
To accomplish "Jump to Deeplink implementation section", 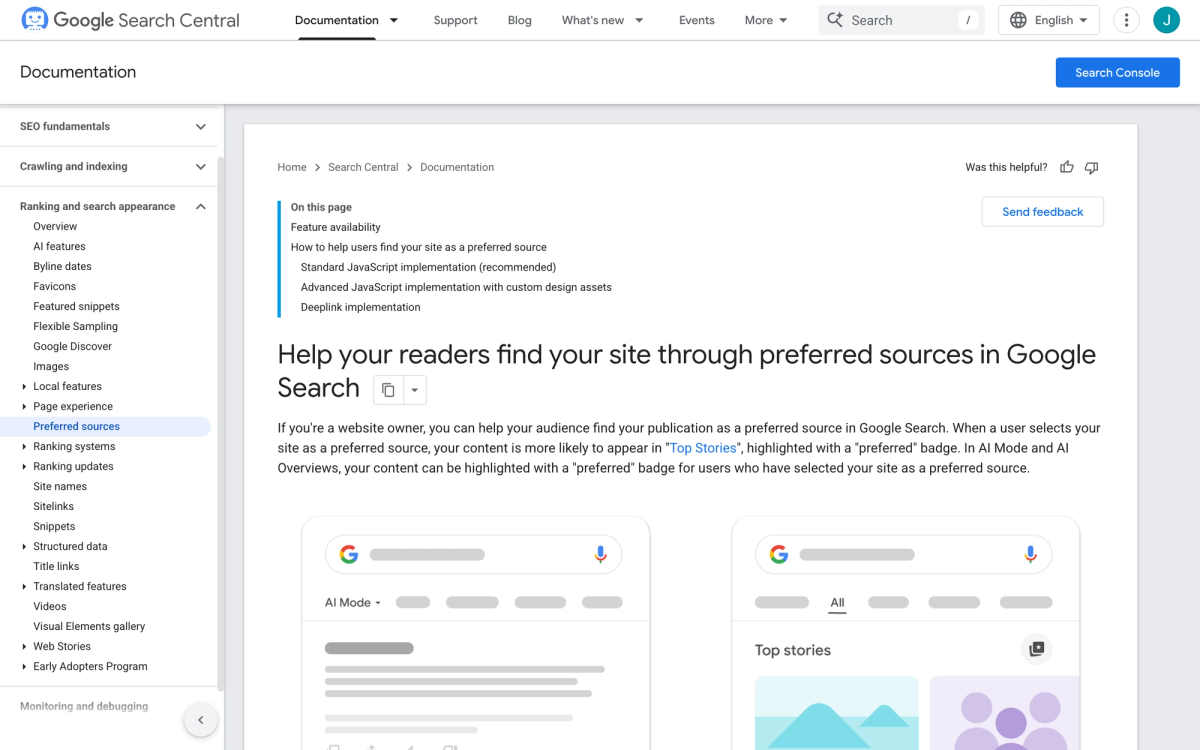I will tap(361, 307).
